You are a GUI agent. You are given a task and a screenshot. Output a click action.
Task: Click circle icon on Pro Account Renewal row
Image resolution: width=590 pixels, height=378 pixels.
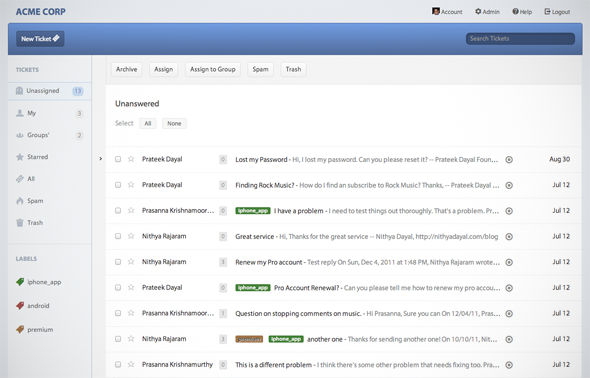[509, 288]
